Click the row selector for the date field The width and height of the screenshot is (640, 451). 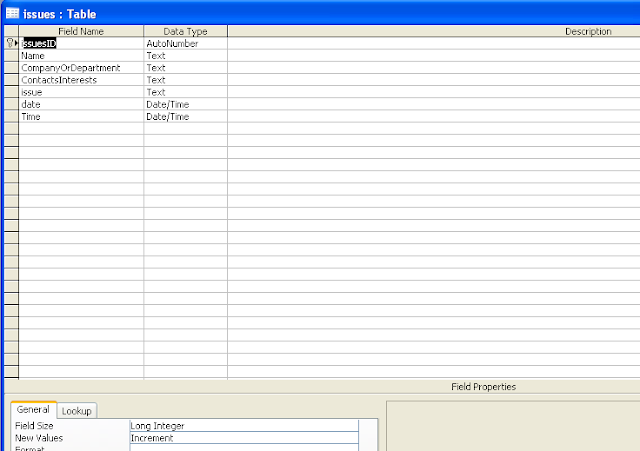pos(11,104)
